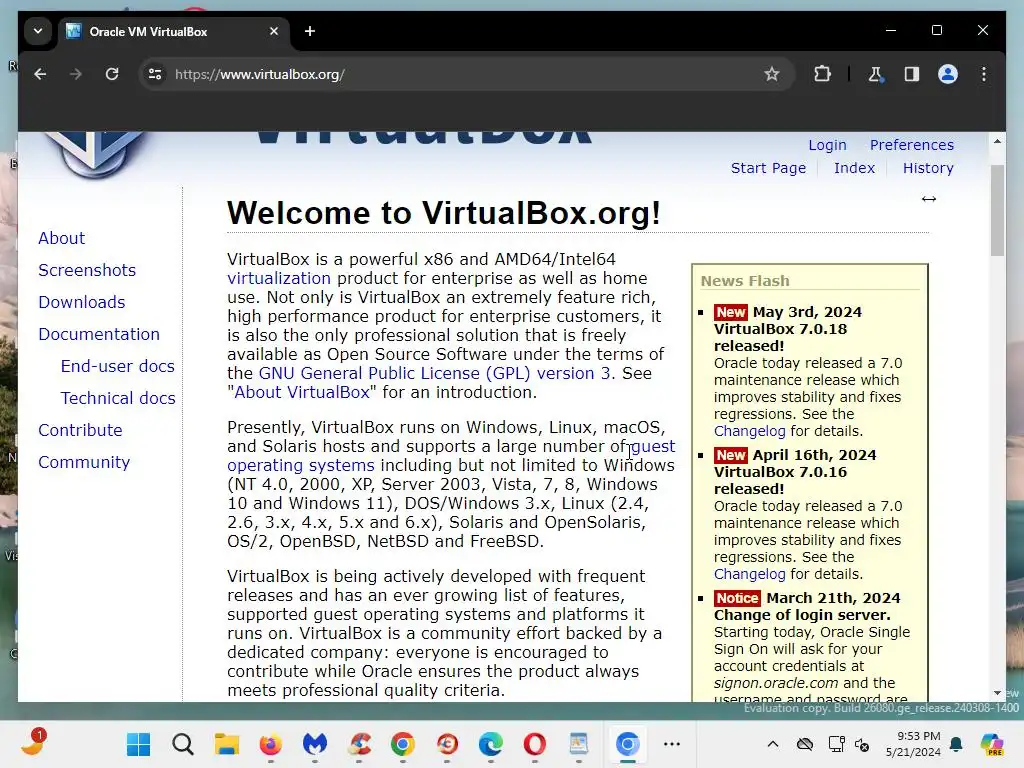Open Copilot preview icon in taskbar

992,744
